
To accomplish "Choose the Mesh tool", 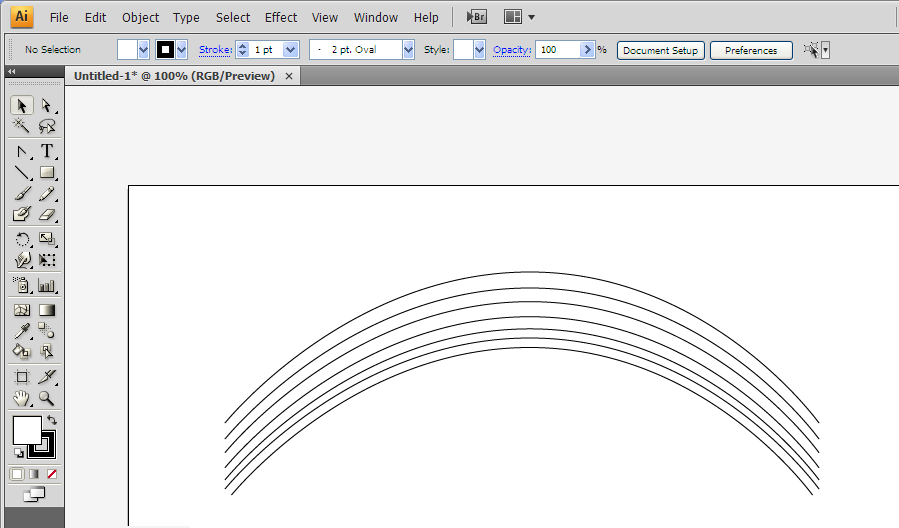I will [x=22, y=310].
